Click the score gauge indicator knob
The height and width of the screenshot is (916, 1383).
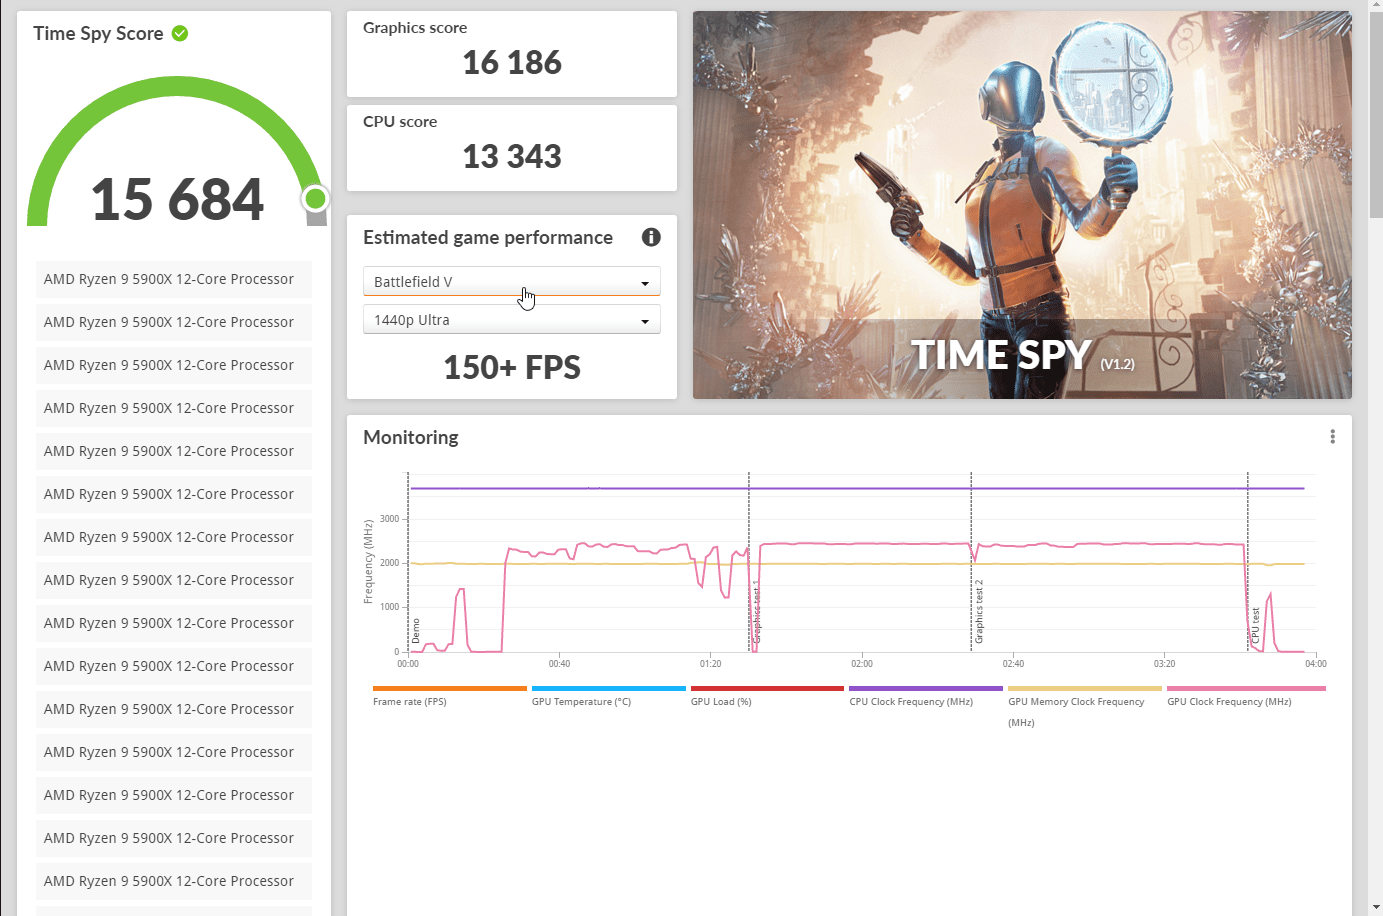point(316,198)
